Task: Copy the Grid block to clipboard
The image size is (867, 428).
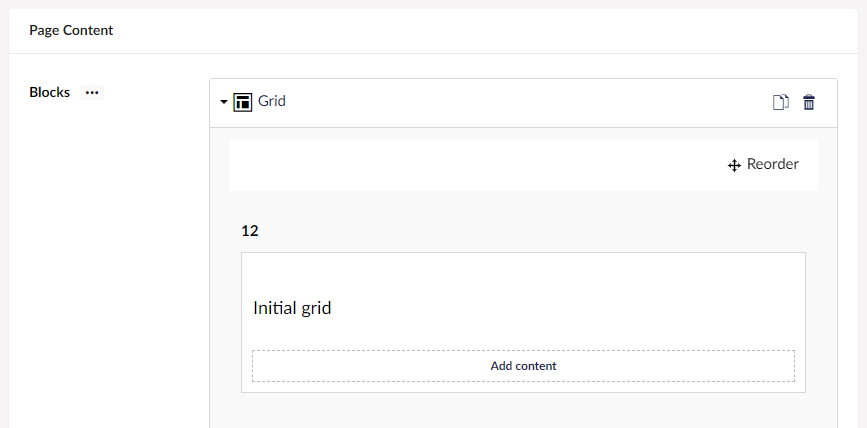Action: 780,102
